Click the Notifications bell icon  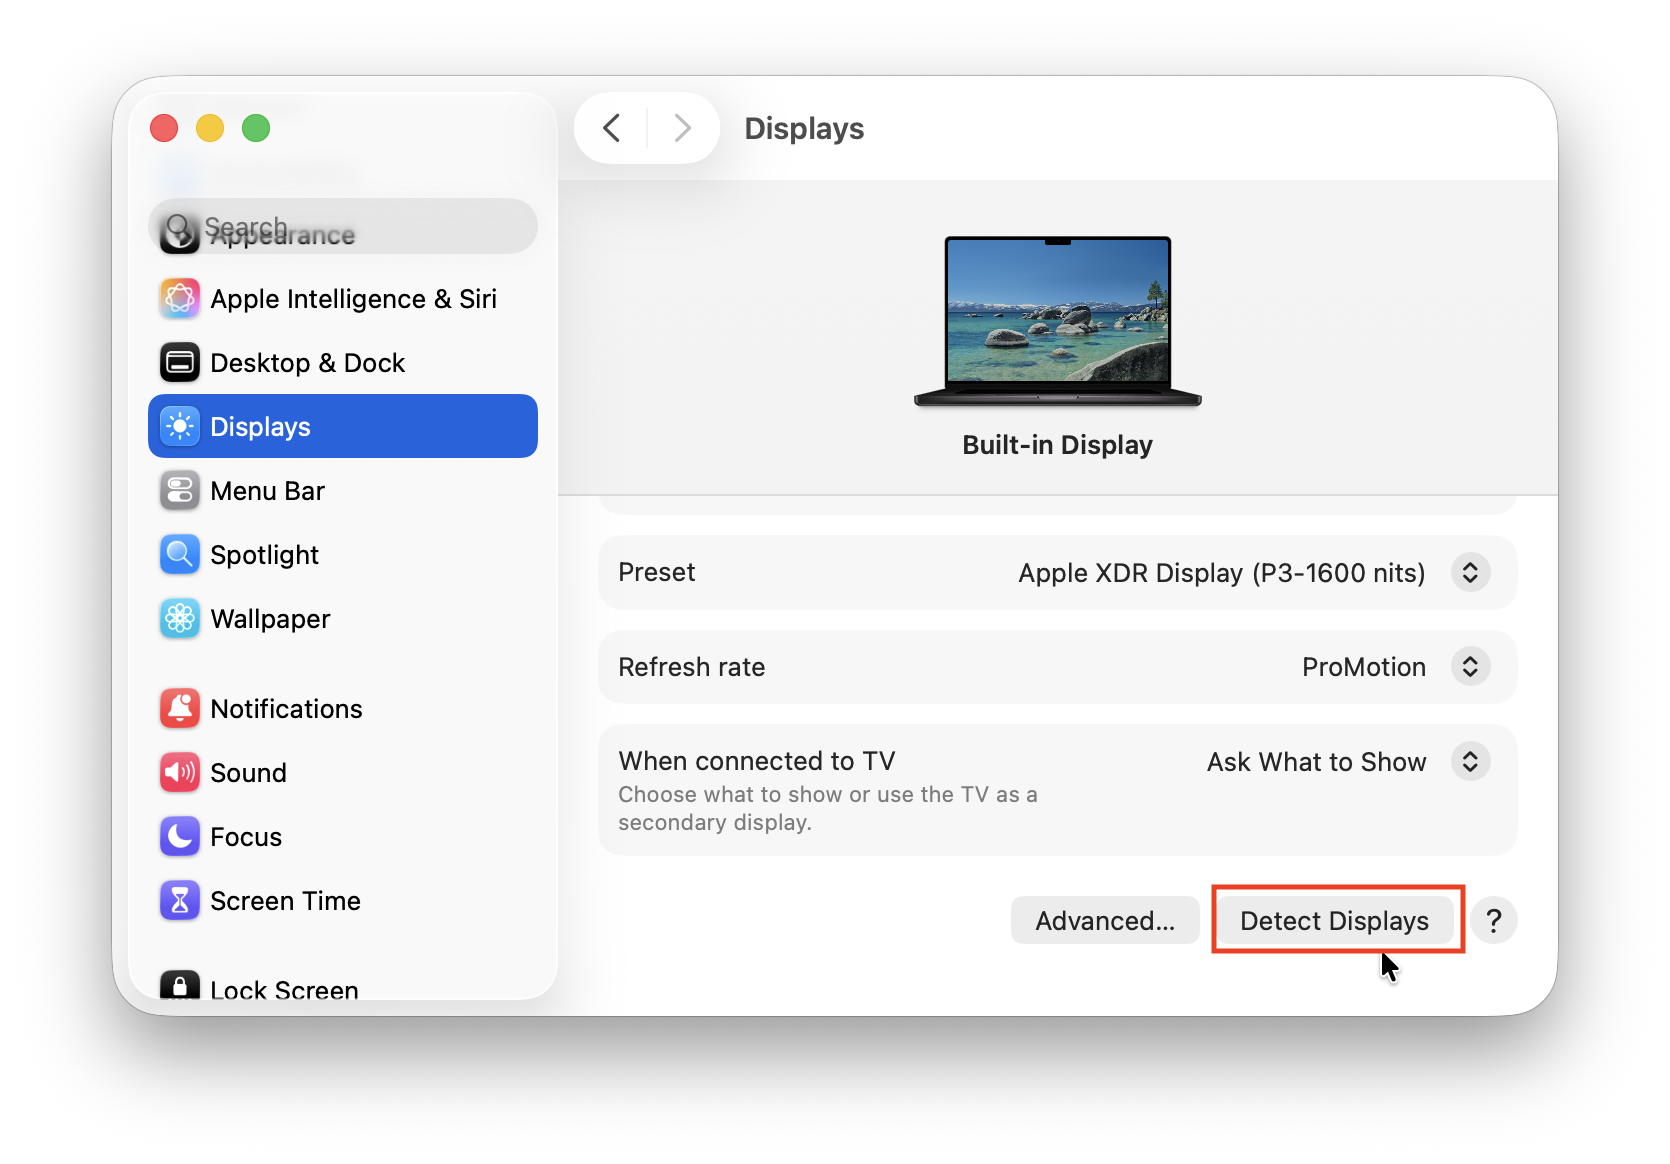point(180,708)
